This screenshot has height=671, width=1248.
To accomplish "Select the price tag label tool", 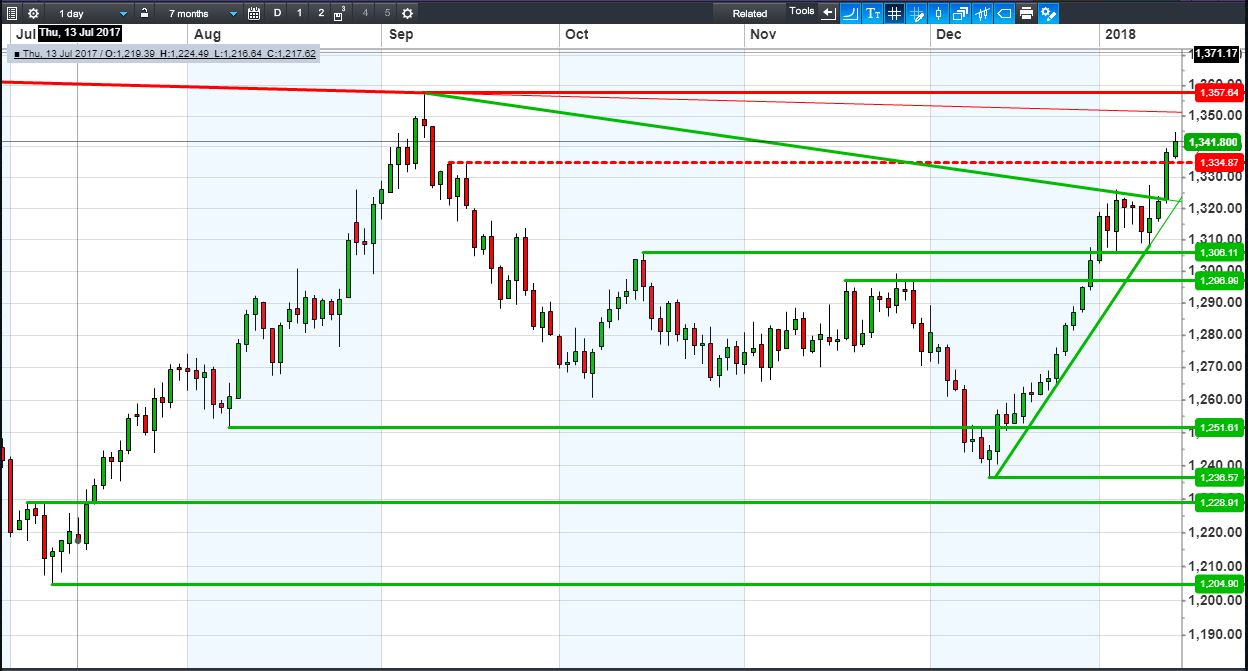I will (1004, 13).
